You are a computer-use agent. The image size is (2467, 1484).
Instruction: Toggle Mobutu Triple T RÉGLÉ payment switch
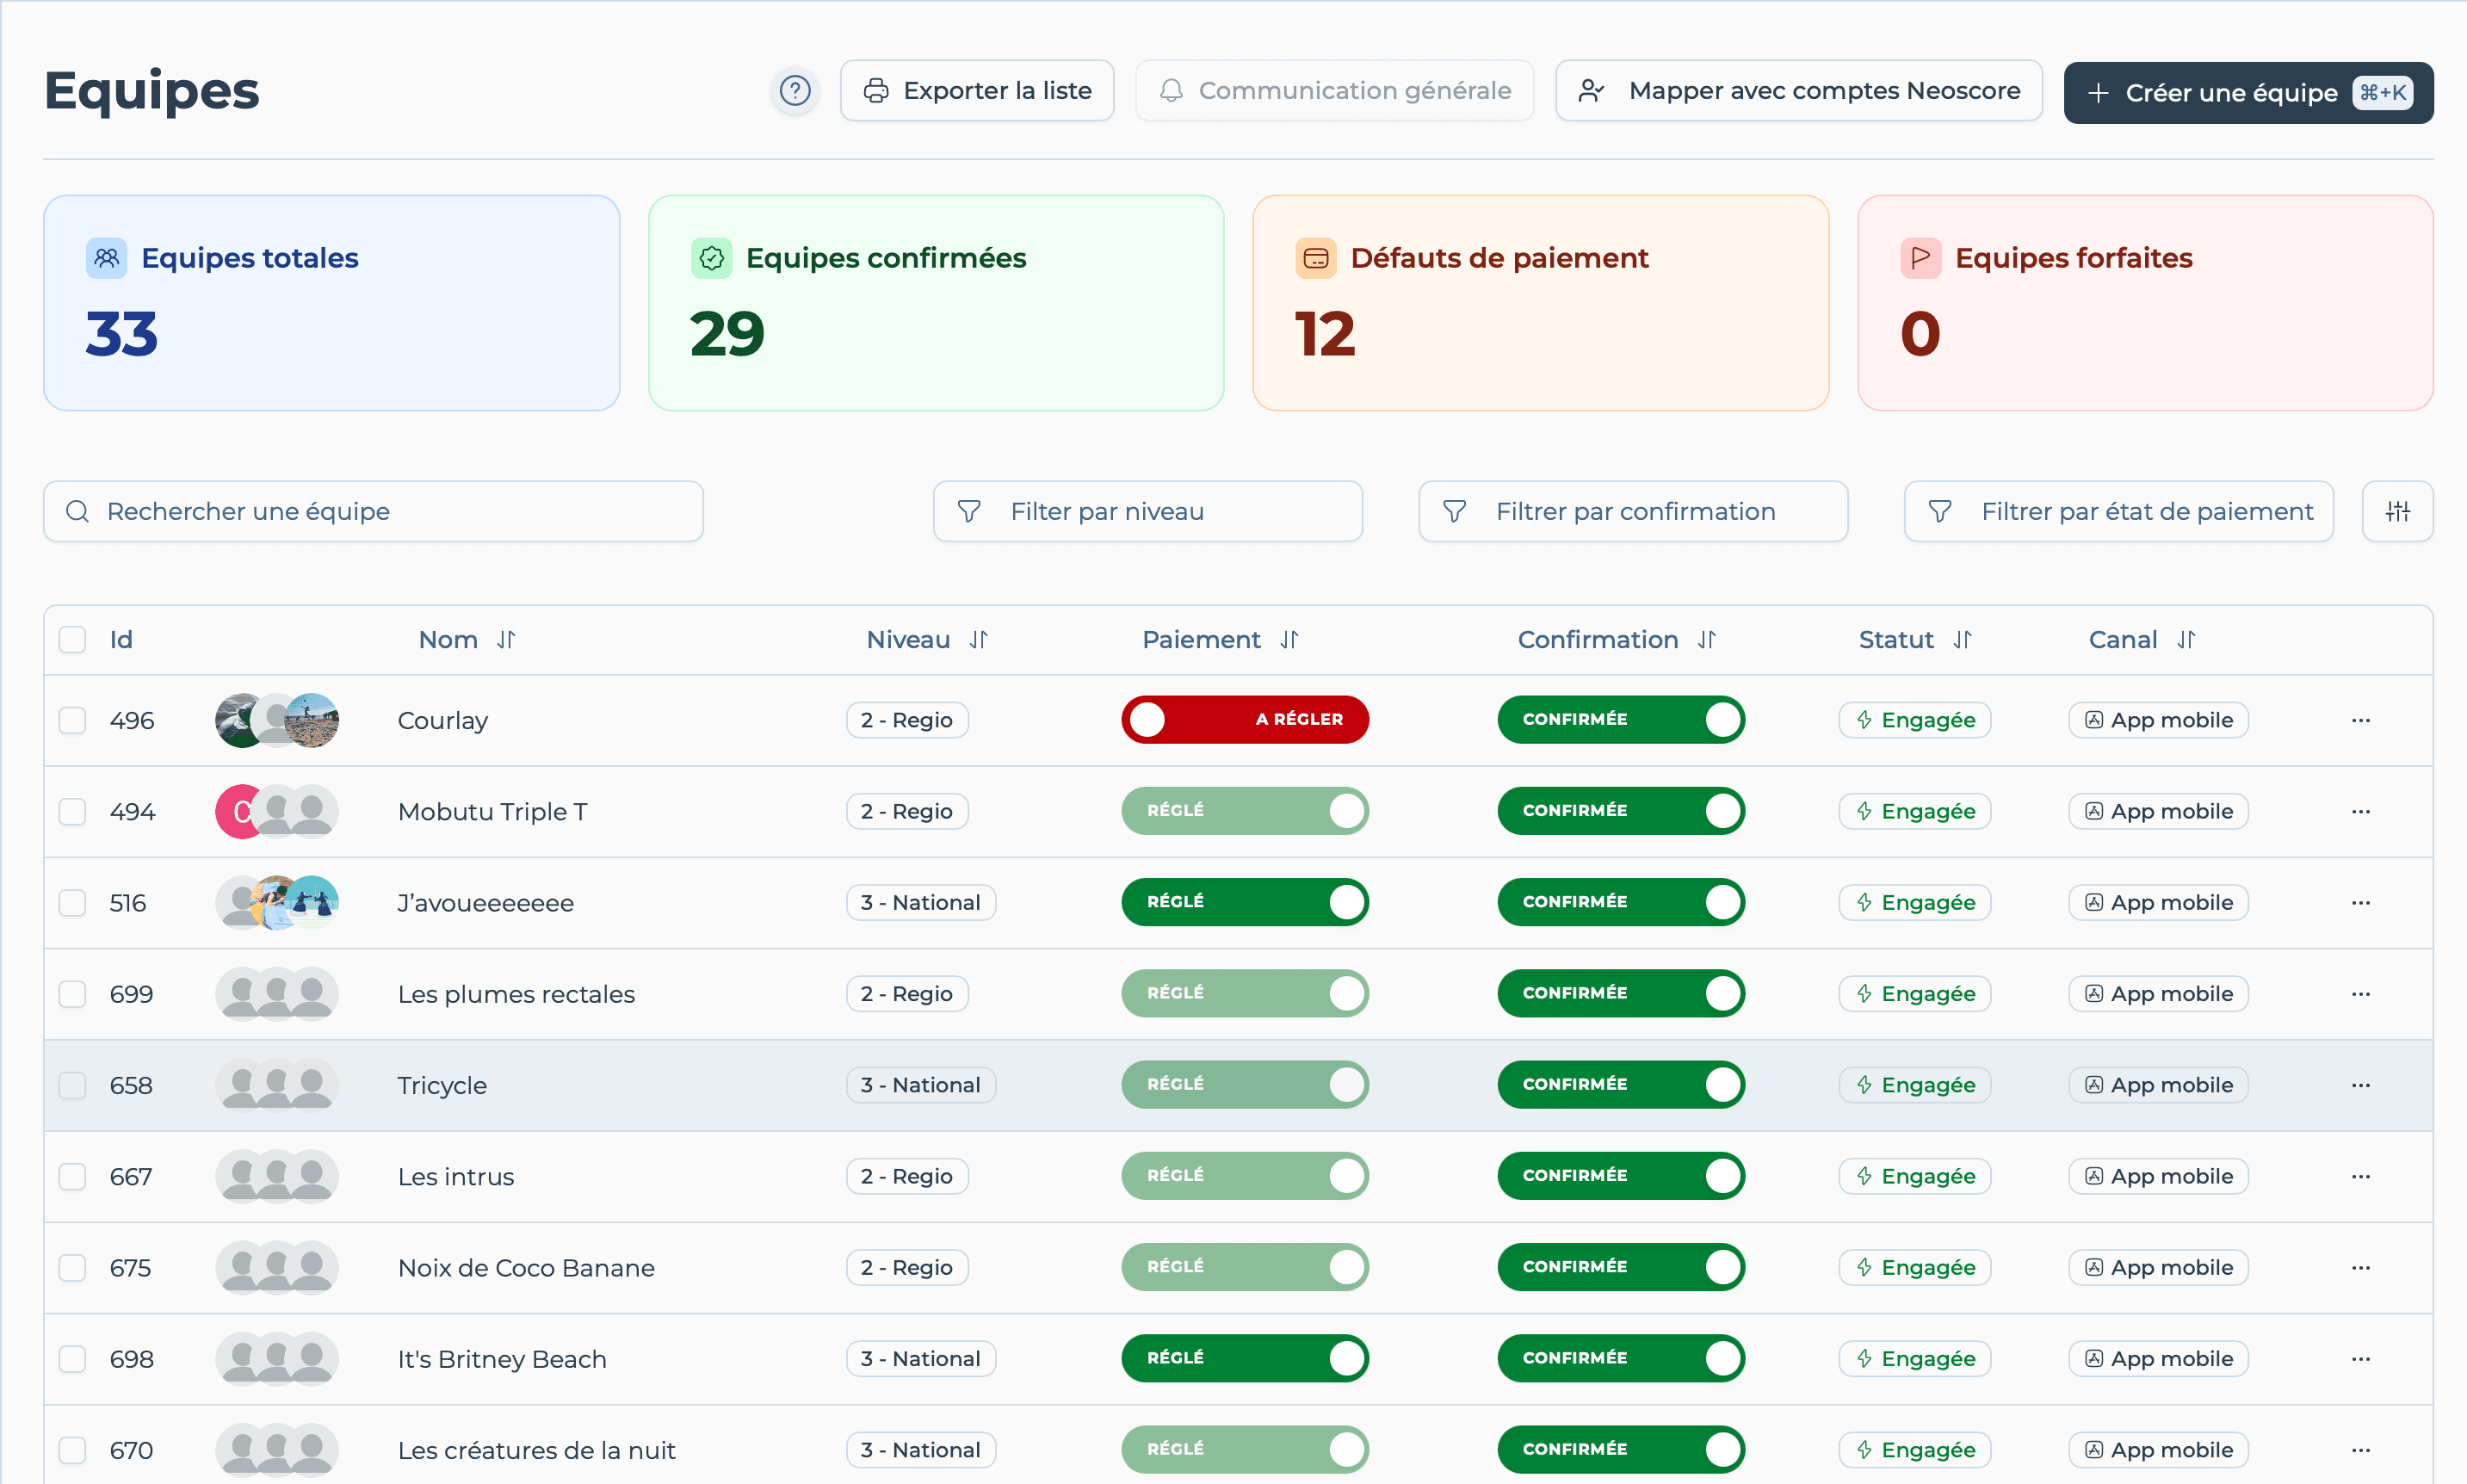(x=1245, y=811)
